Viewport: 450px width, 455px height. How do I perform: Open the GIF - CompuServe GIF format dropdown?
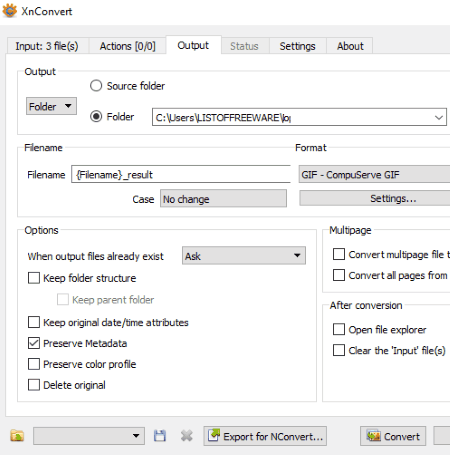pyautogui.click(x=374, y=174)
